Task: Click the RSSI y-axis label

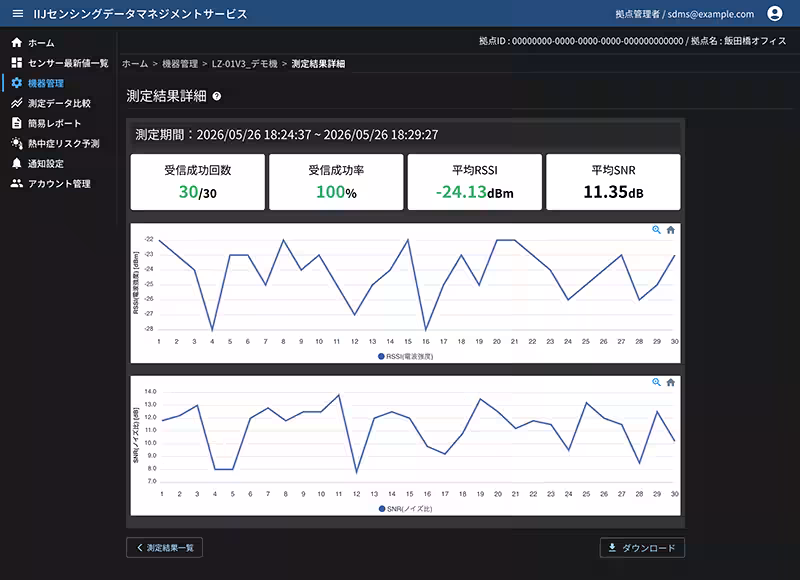Action: click(136, 283)
